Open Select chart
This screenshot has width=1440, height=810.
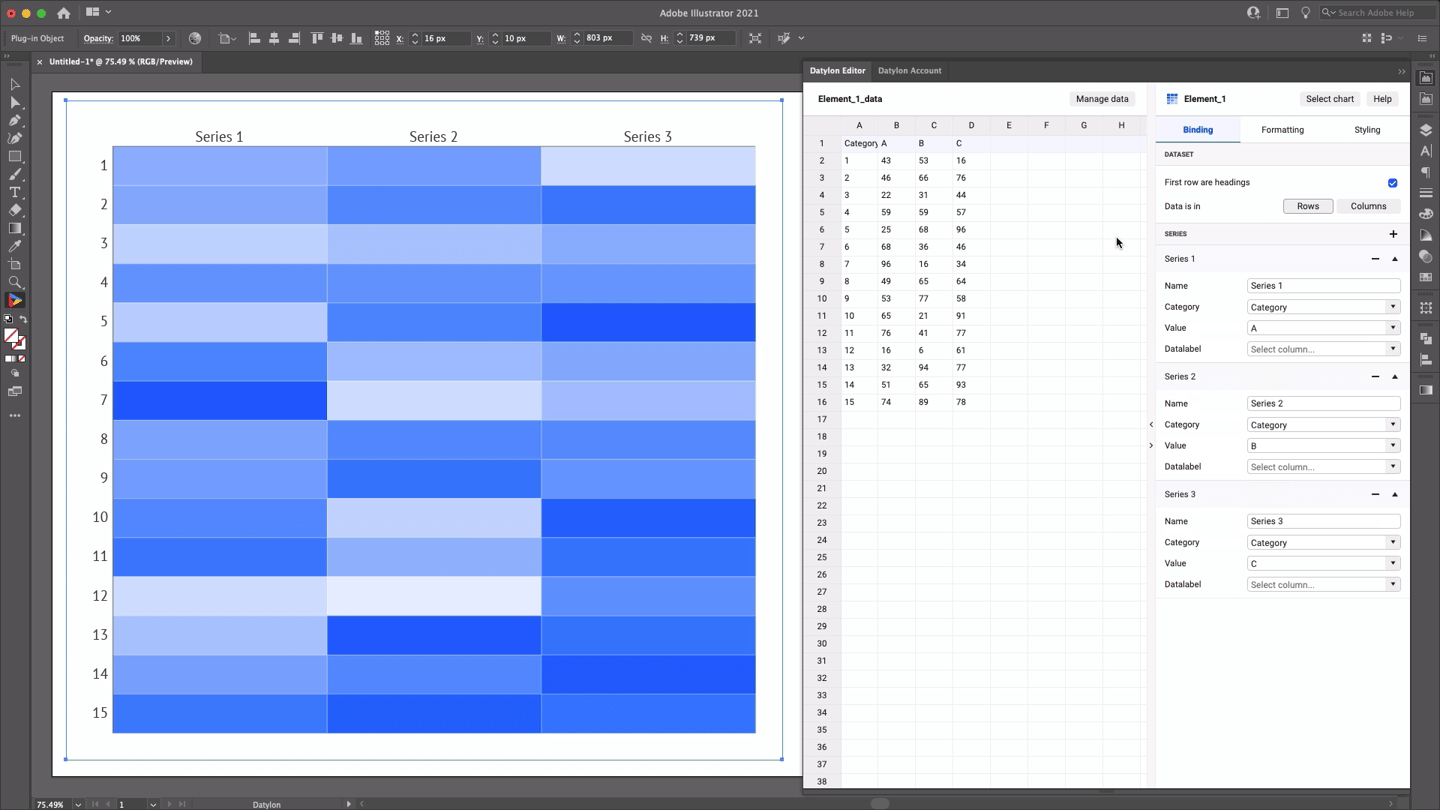(x=1329, y=98)
